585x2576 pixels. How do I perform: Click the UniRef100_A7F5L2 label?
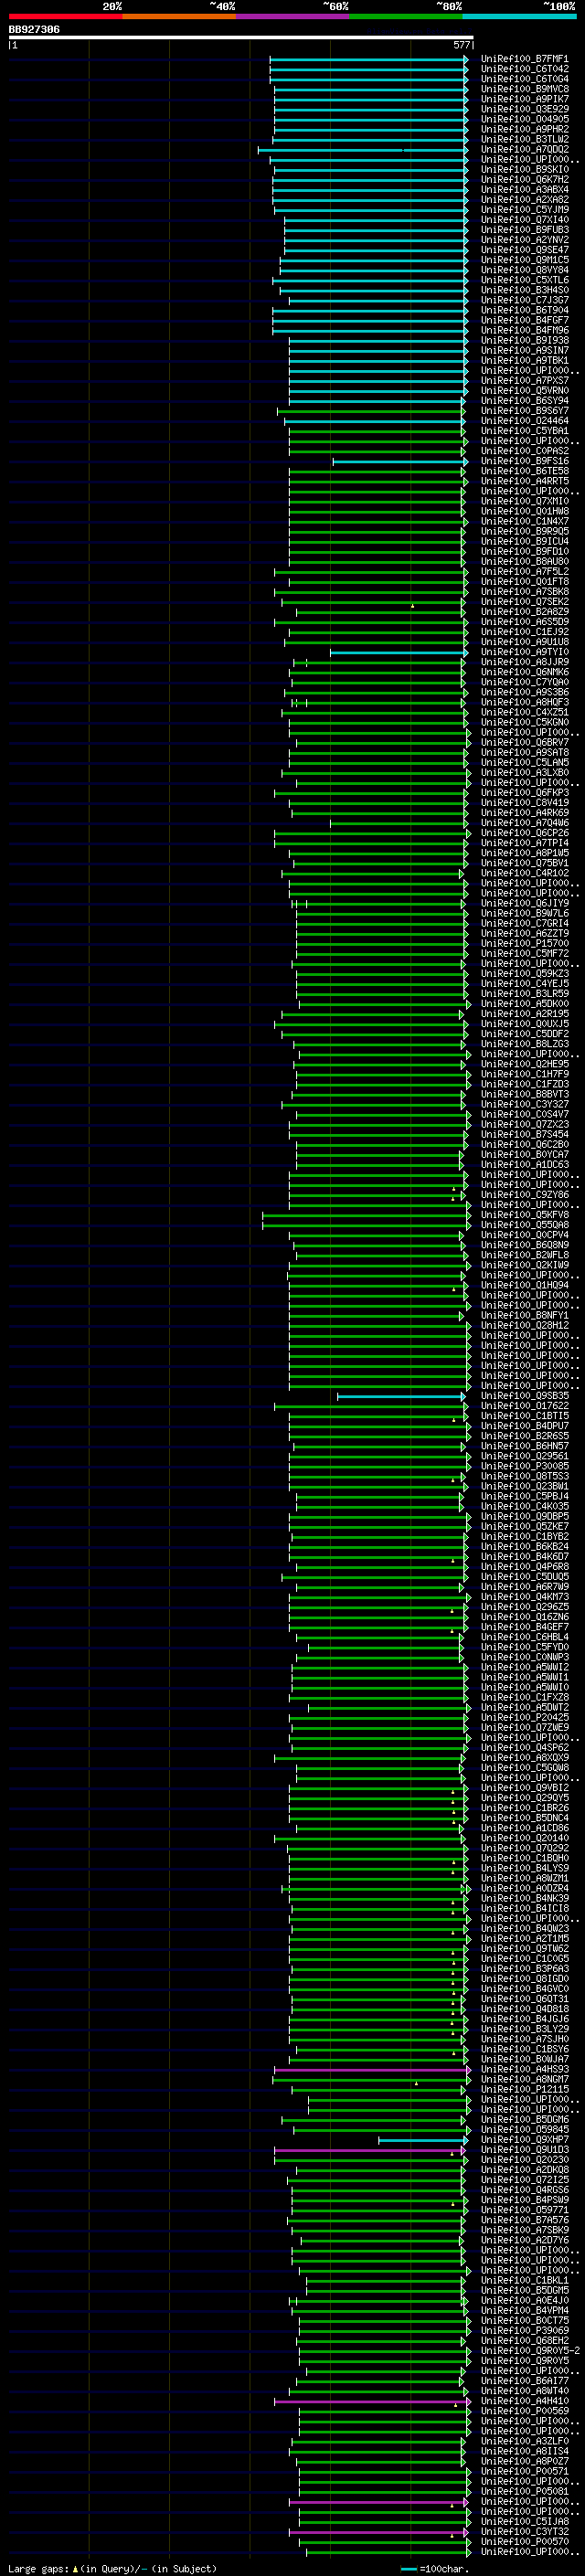(x=524, y=572)
